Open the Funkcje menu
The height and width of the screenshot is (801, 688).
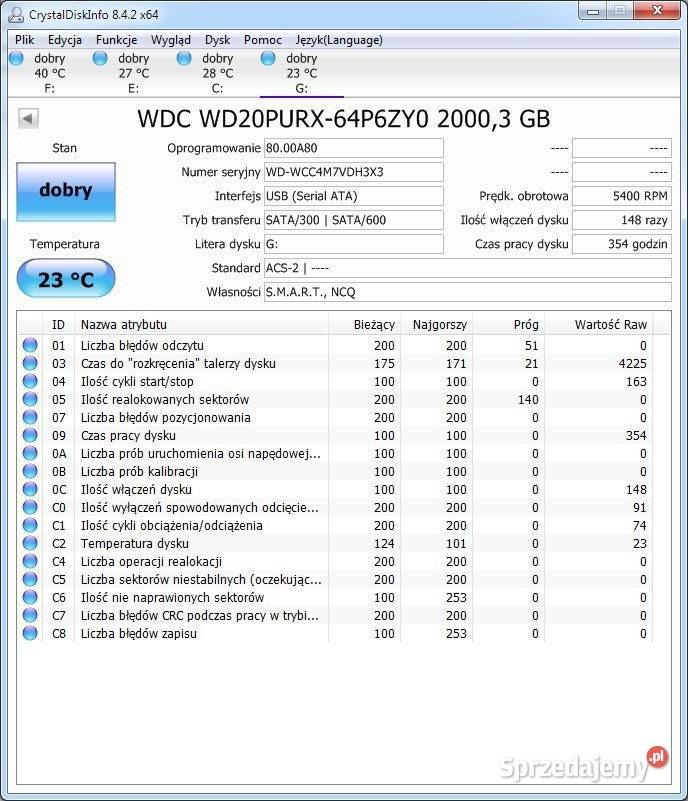tap(116, 40)
